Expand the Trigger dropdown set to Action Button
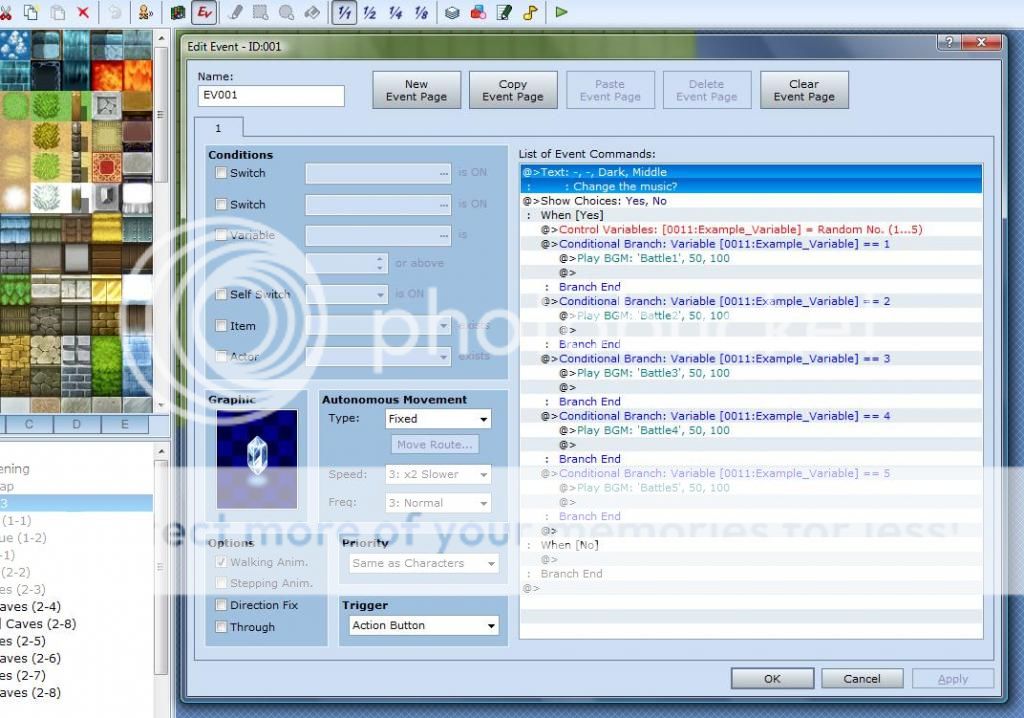This screenshot has height=718, width=1024. [423, 626]
